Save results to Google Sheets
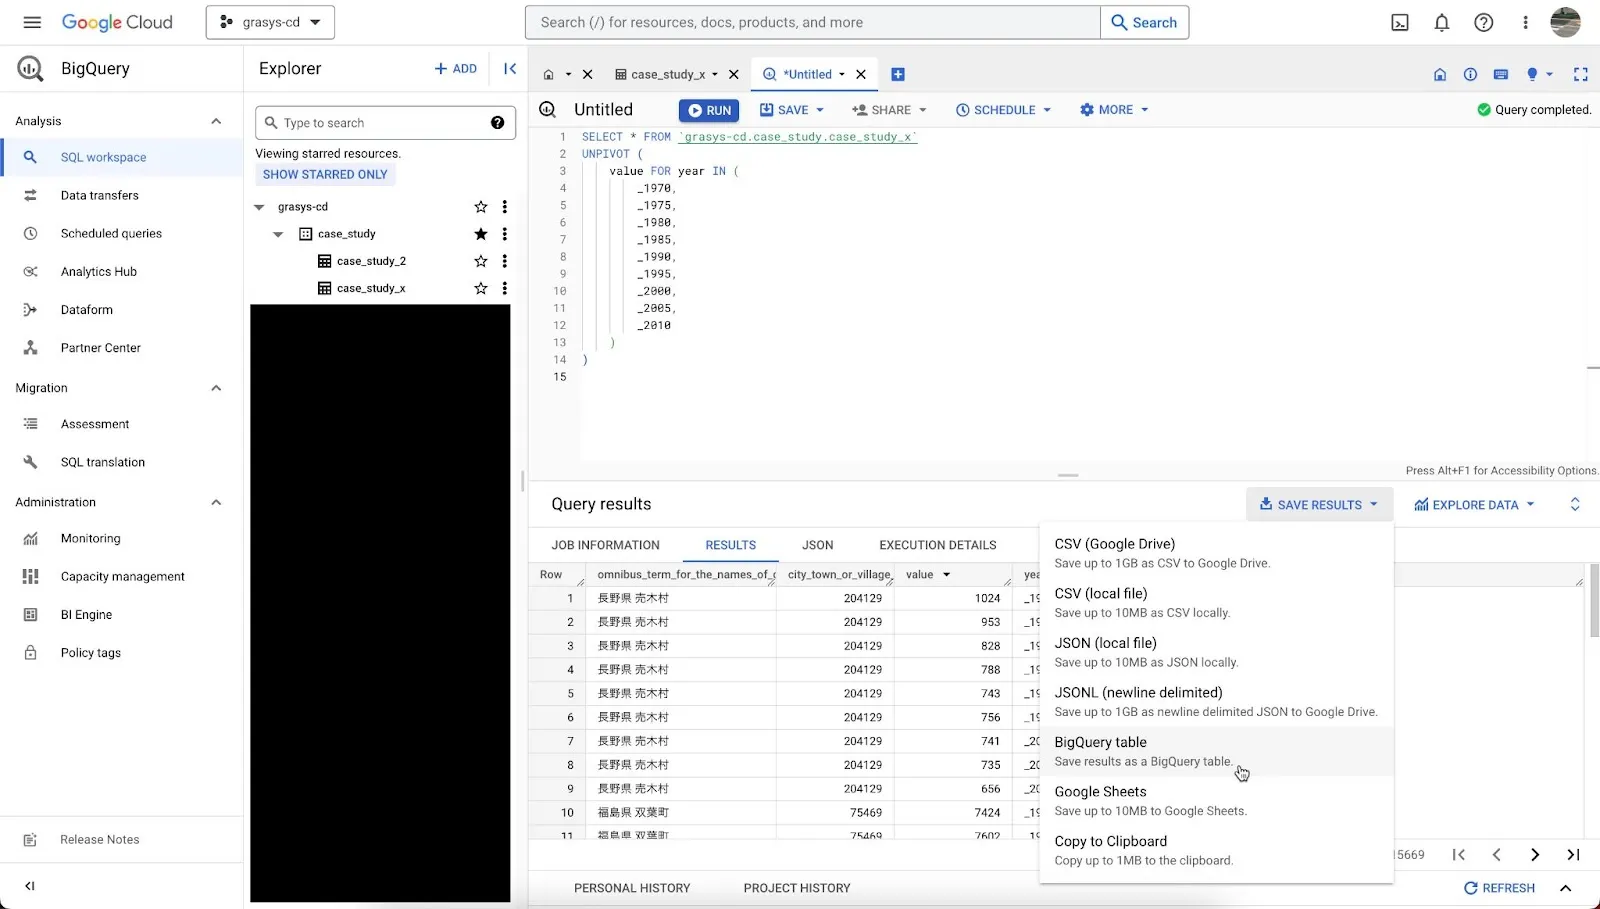 tap(1216, 800)
